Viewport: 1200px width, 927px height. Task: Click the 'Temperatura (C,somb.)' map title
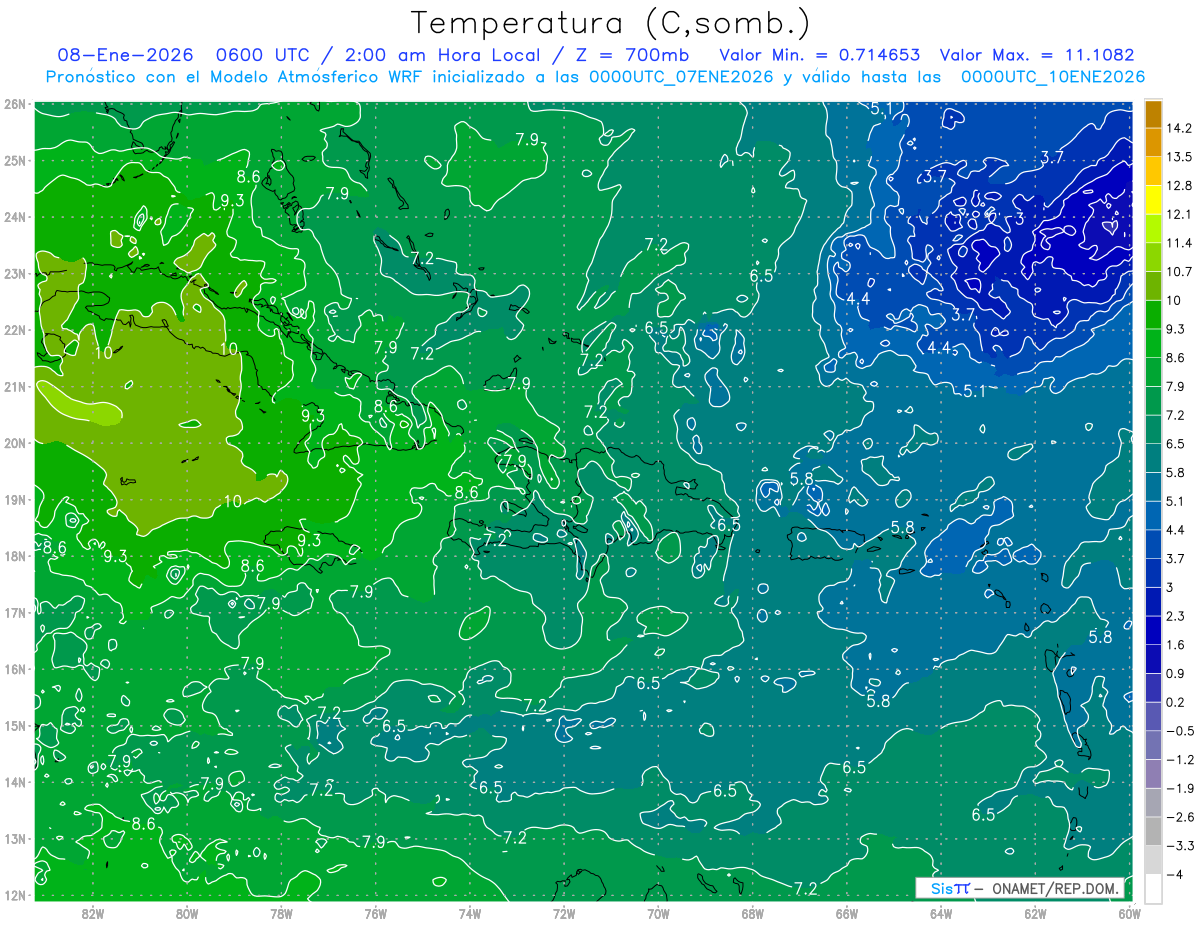[x=611, y=24]
